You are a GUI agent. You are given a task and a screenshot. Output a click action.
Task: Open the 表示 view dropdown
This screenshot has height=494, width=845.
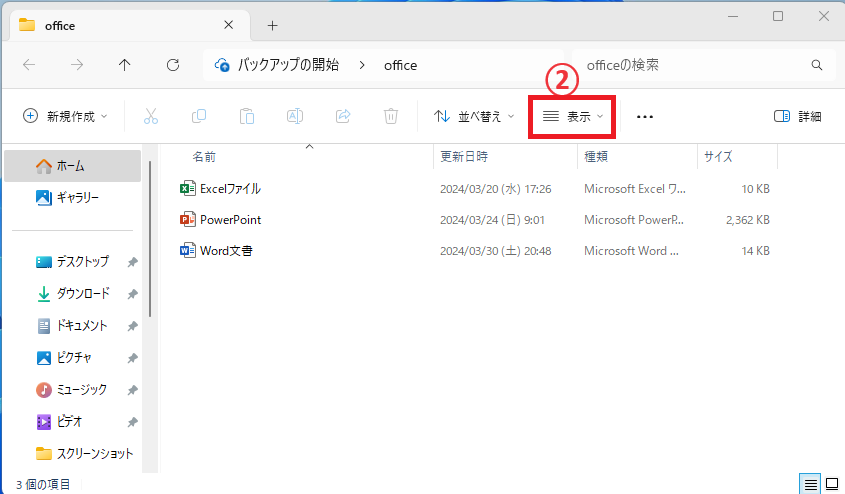click(572, 116)
